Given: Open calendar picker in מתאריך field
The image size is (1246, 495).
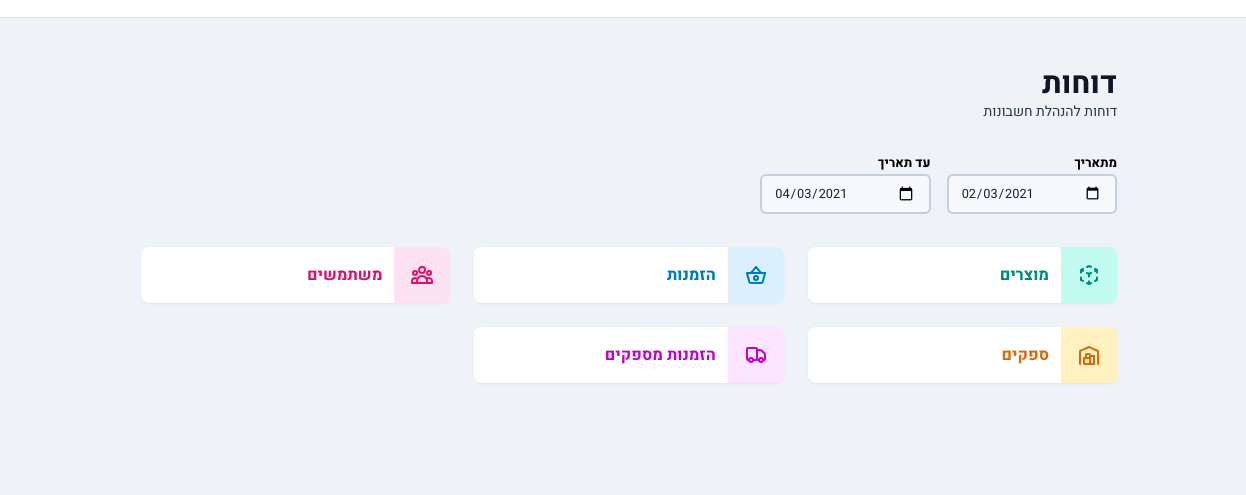Looking at the screenshot, I should point(1092,194).
